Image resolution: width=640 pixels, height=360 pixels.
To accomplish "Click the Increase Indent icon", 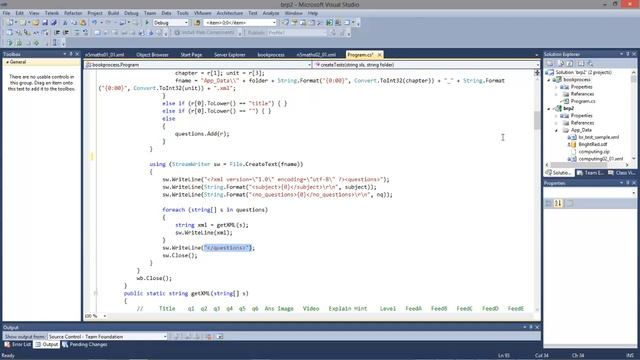I will 66,33.
